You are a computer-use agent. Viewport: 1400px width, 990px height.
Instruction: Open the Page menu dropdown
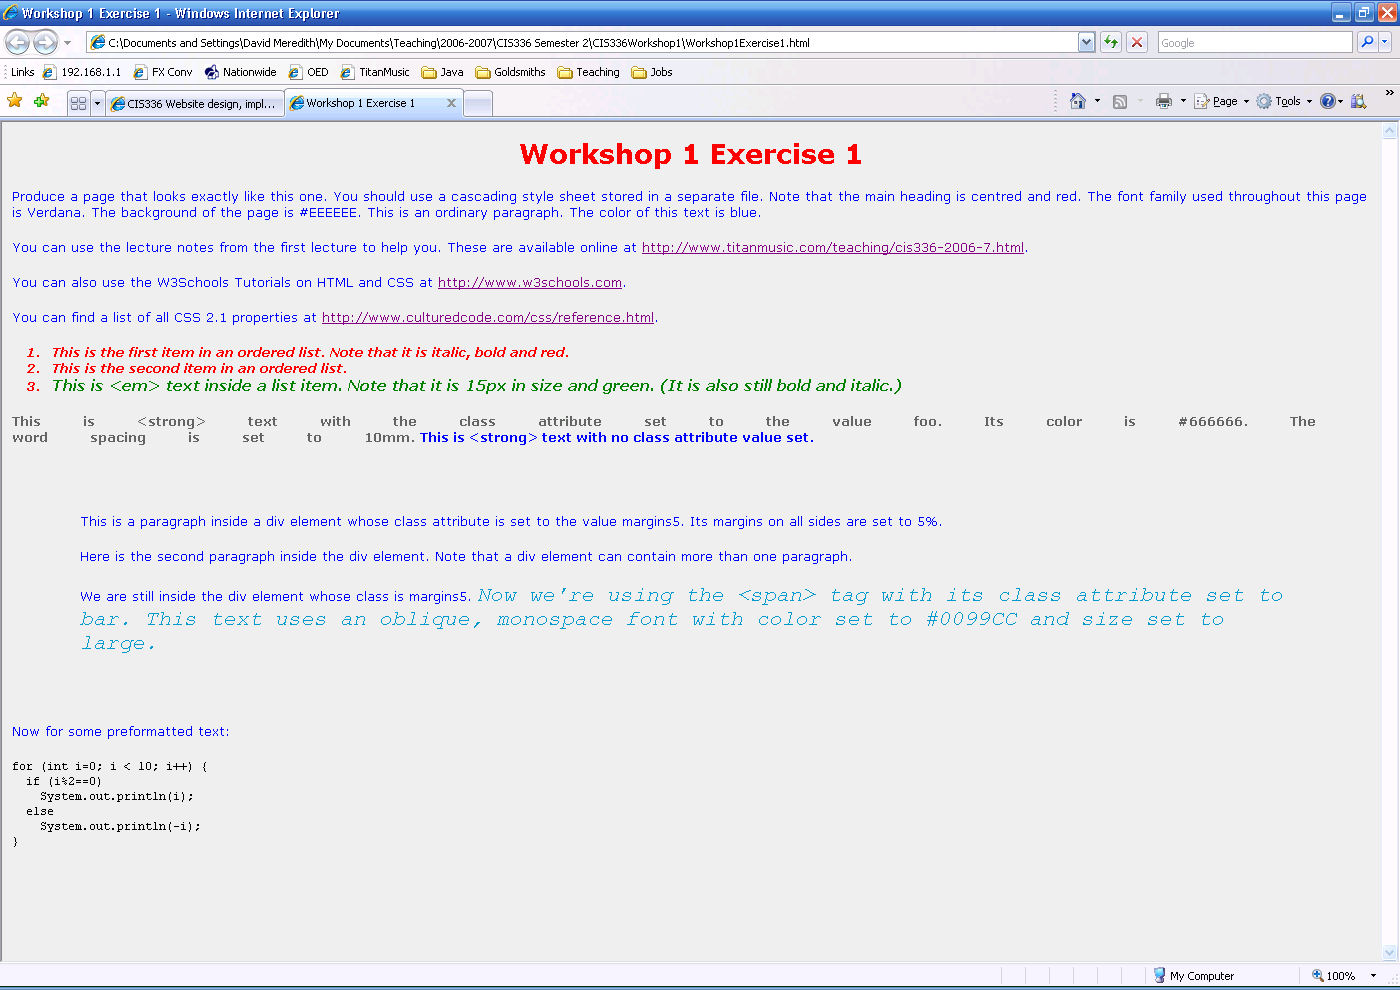1222,101
